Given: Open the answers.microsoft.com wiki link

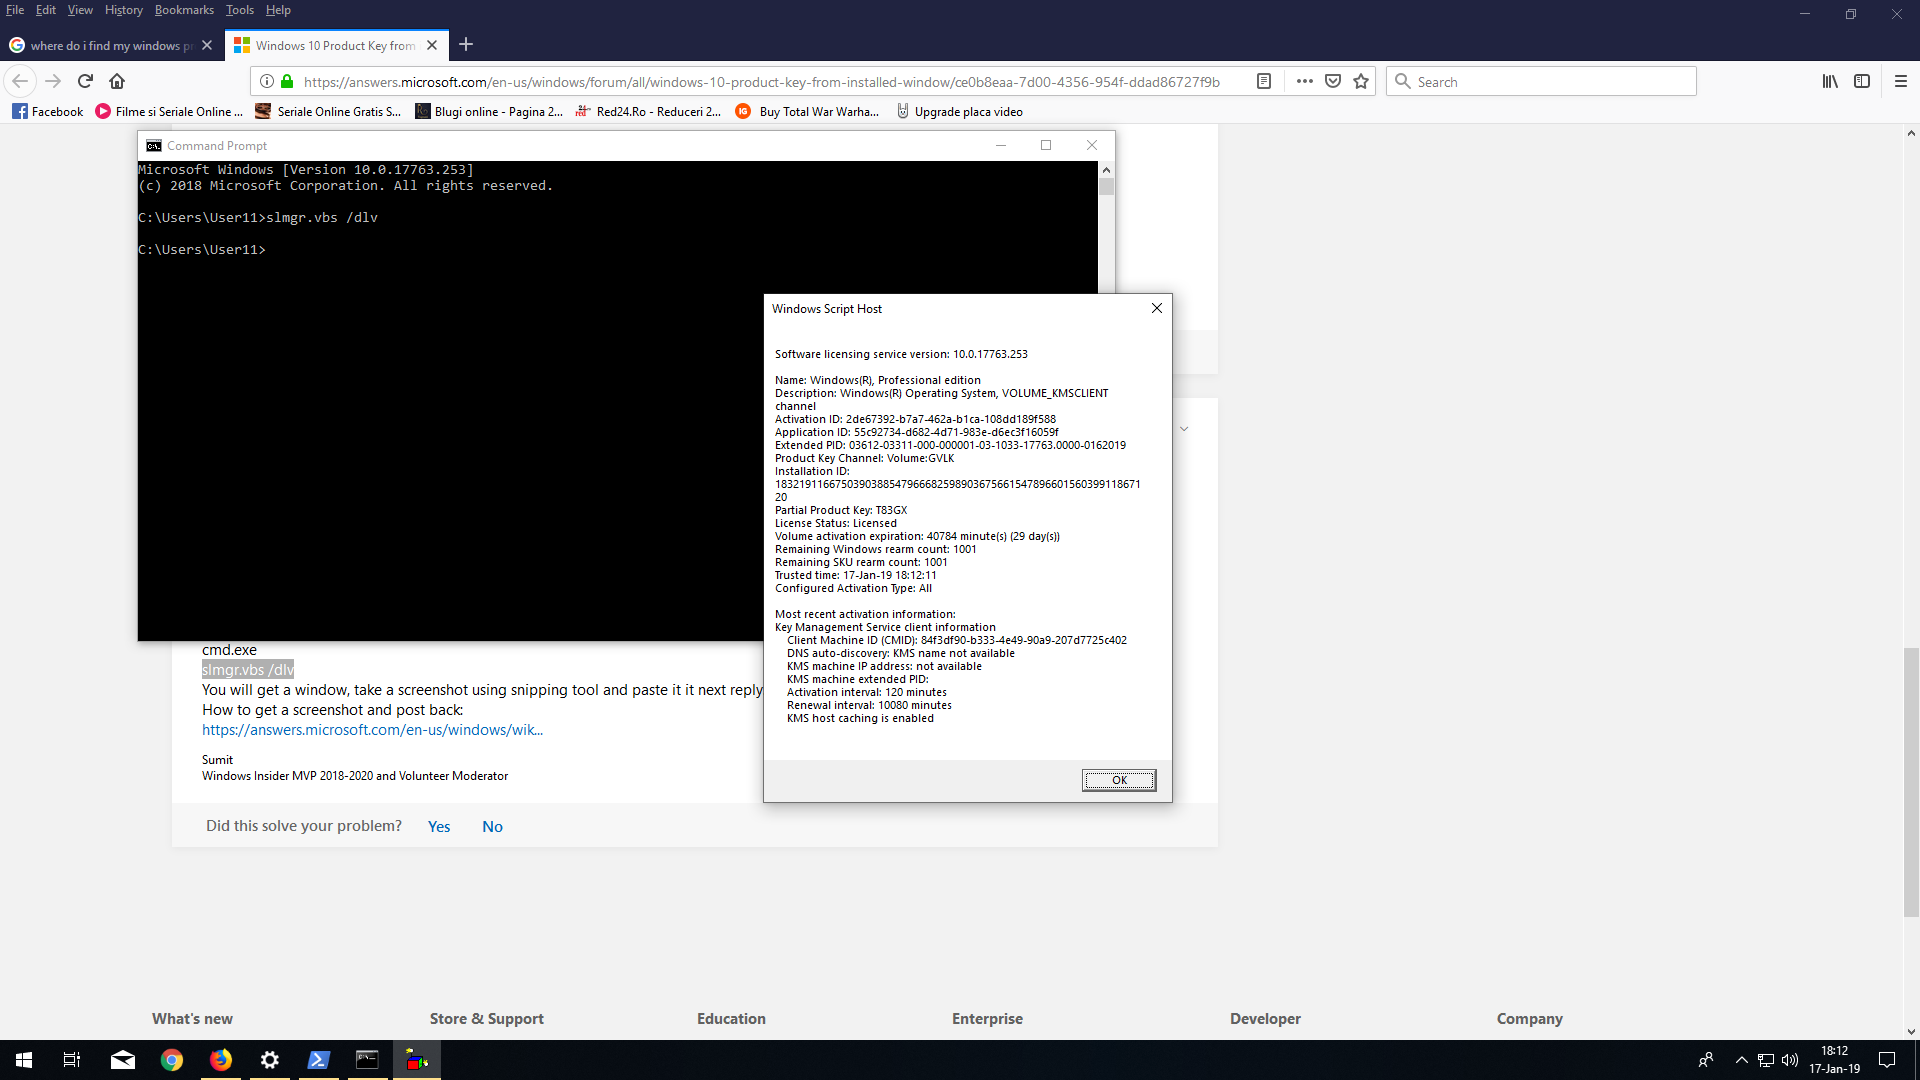Looking at the screenshot, I should pos(372,730).
